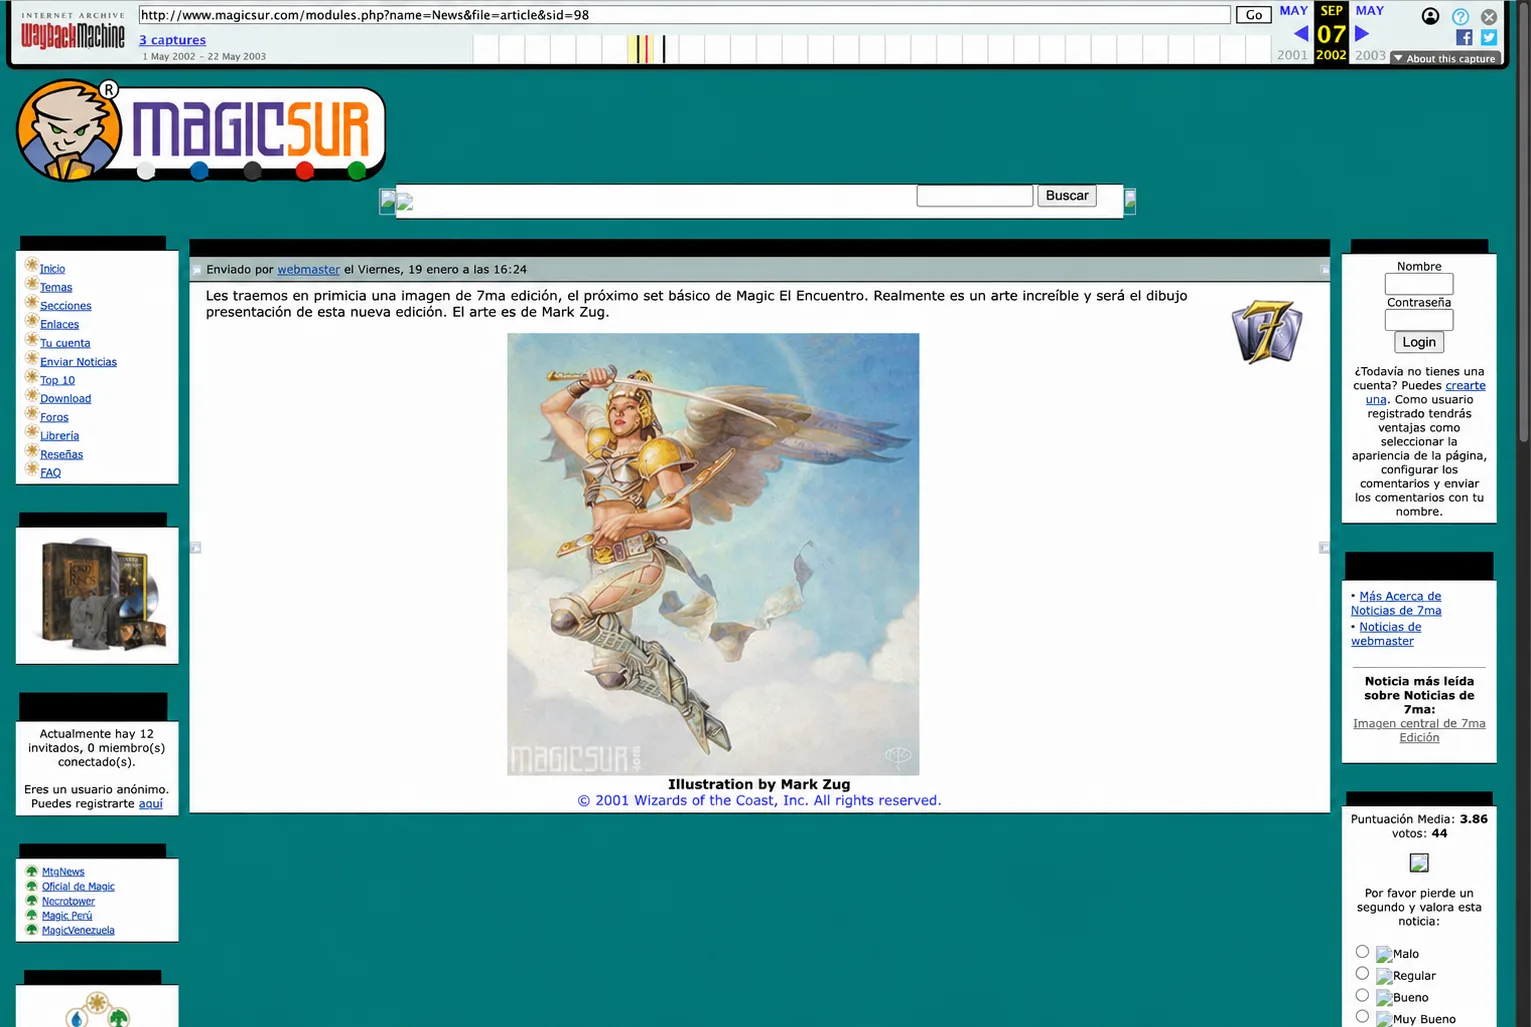Click the Wizards of the Coast copyright text

click(759, 800)
